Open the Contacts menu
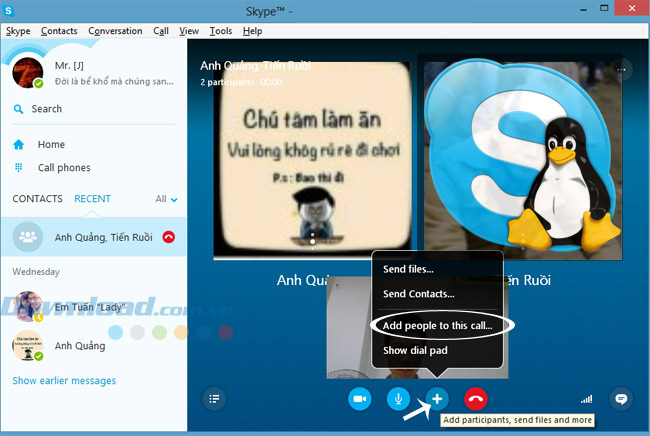This screenshot has width=650, height=436. click(x=59, y=31)
